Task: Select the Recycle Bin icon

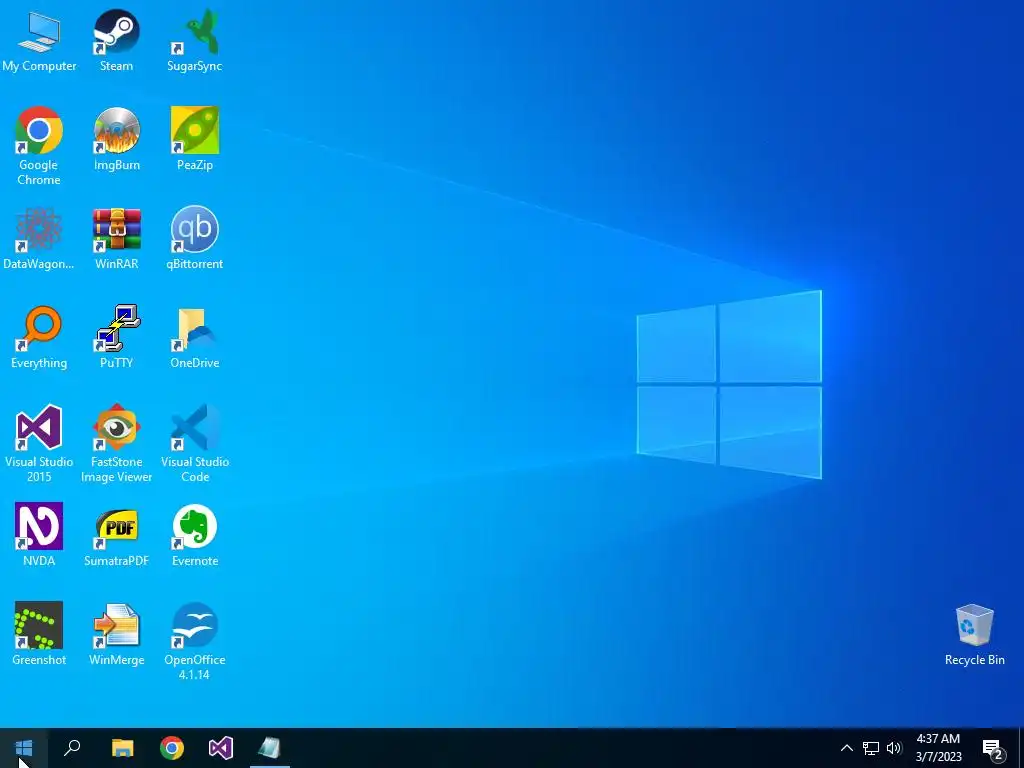Action: (974, 635)
